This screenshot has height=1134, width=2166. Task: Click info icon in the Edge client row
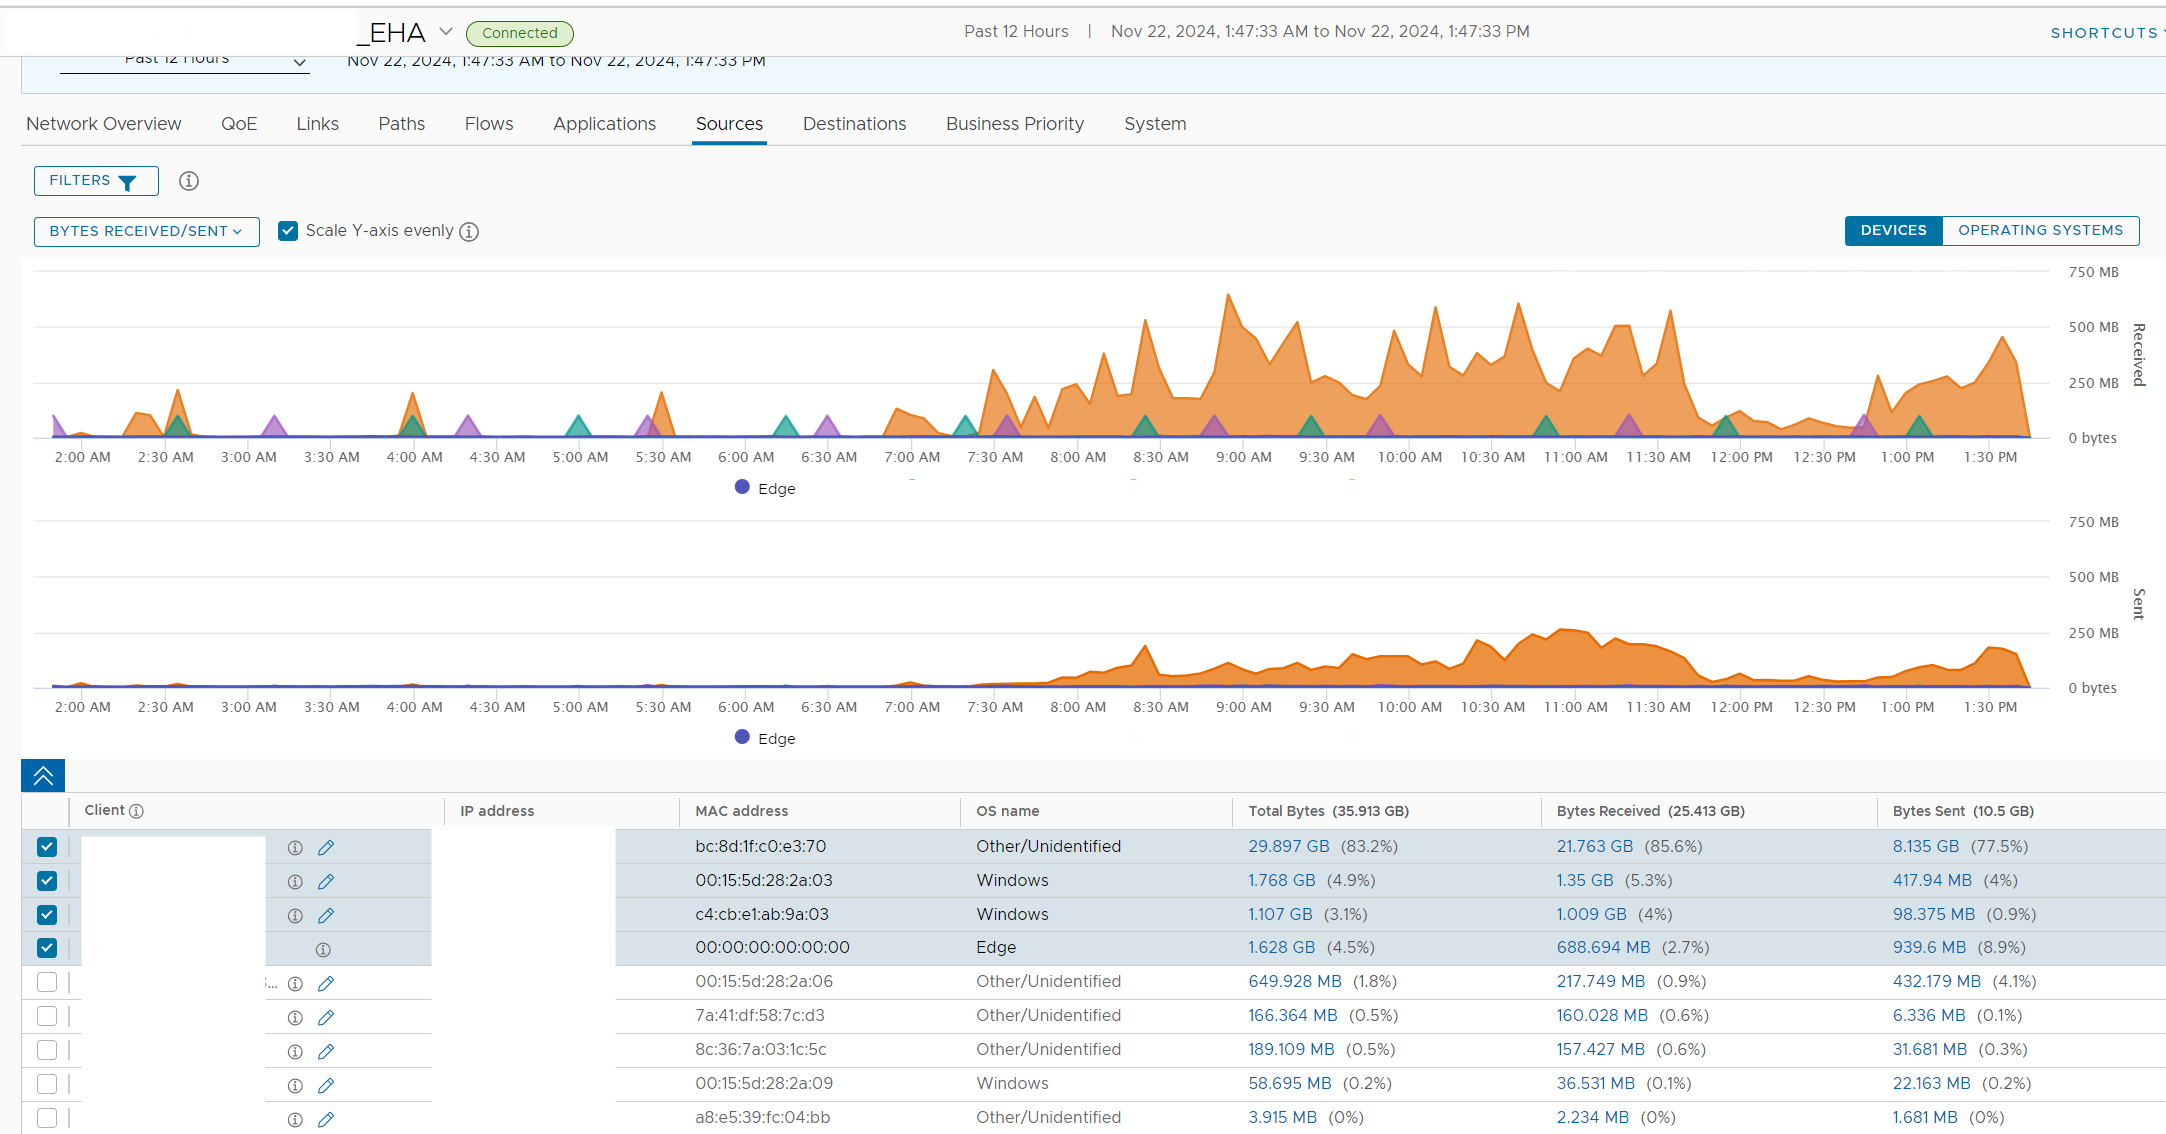[x=323, y=949]
